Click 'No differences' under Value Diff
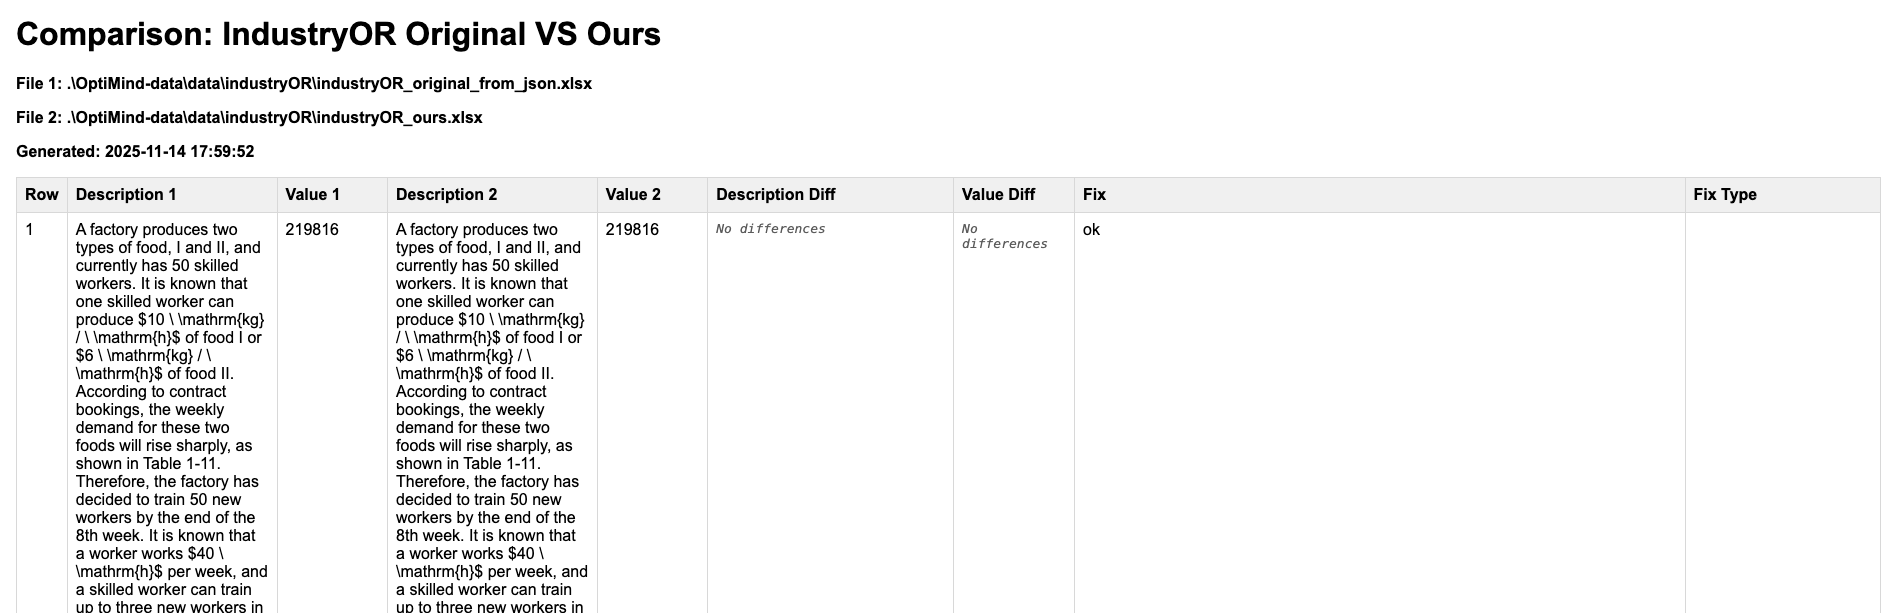Image resolution: width=1899 pixels, height=613 pixels. click(x=1004, y=237)
